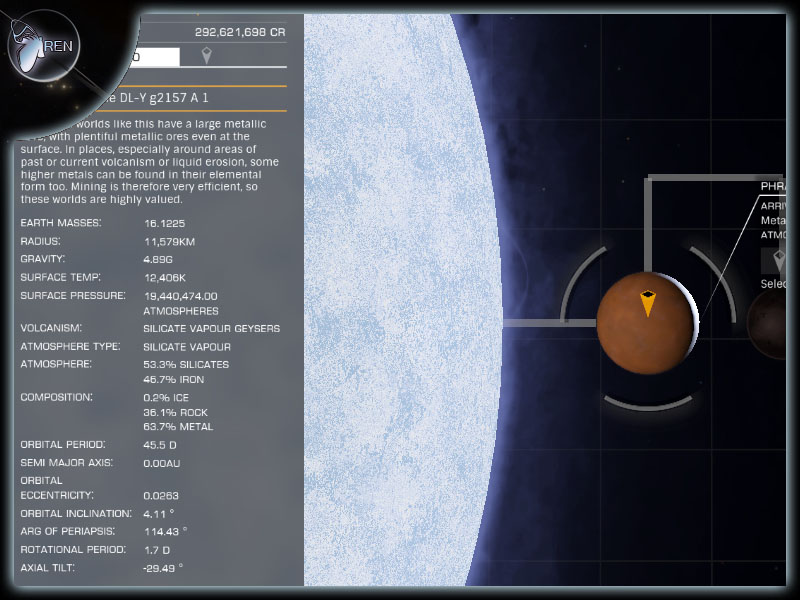Click the atmosphere type value Silicate Vapour

pyautogui.click(x=187, y=347)
